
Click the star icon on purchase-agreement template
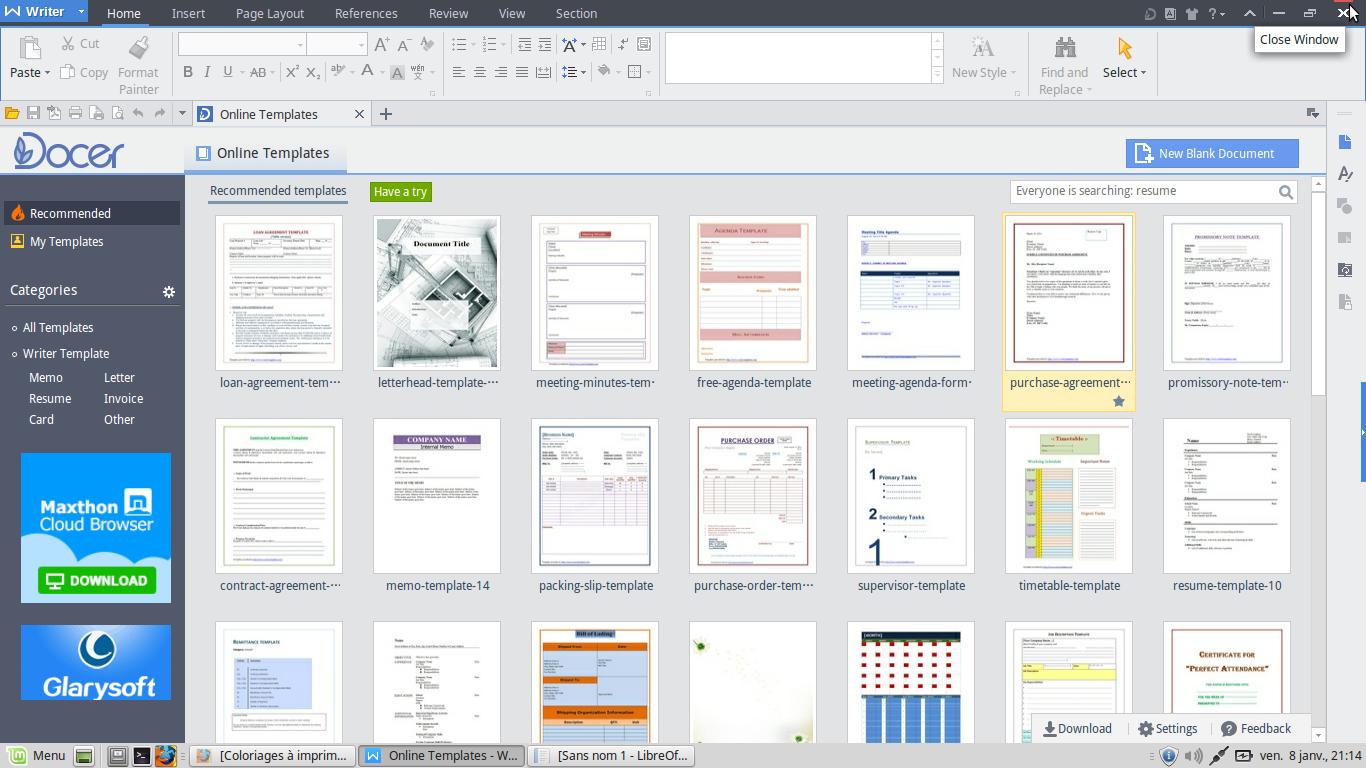[1119, 401]
